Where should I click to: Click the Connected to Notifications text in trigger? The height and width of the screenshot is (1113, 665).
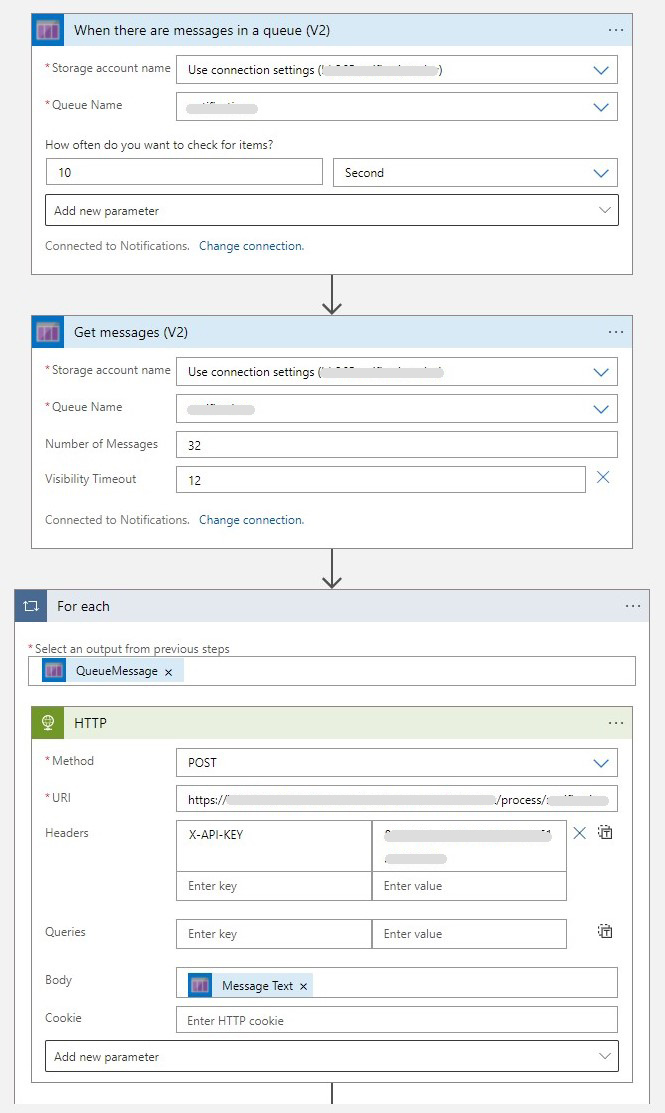coord(117,246)
